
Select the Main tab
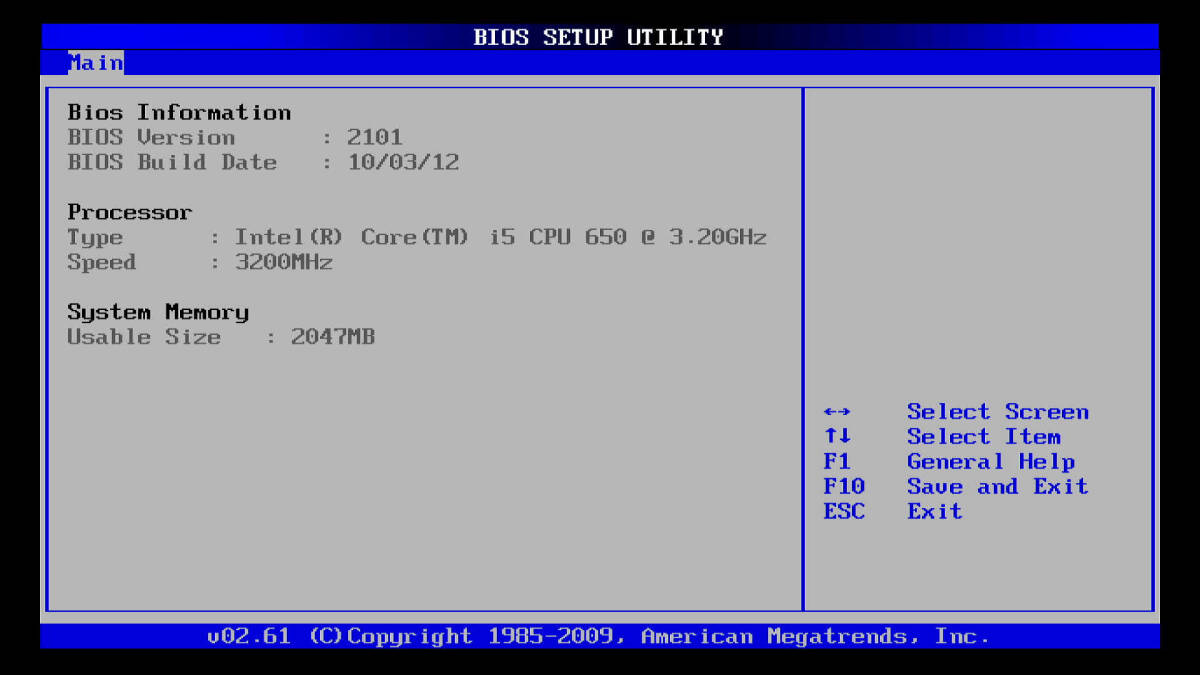click(96, 63)
